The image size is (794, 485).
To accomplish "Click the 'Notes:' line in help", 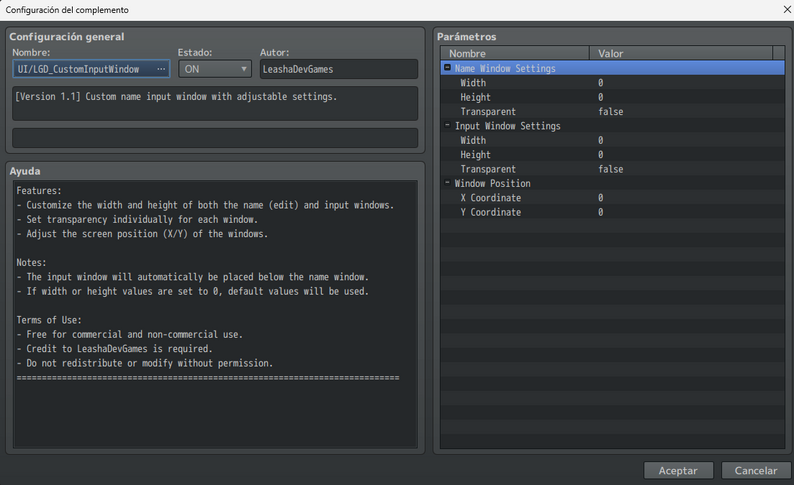I will (31, 263).
